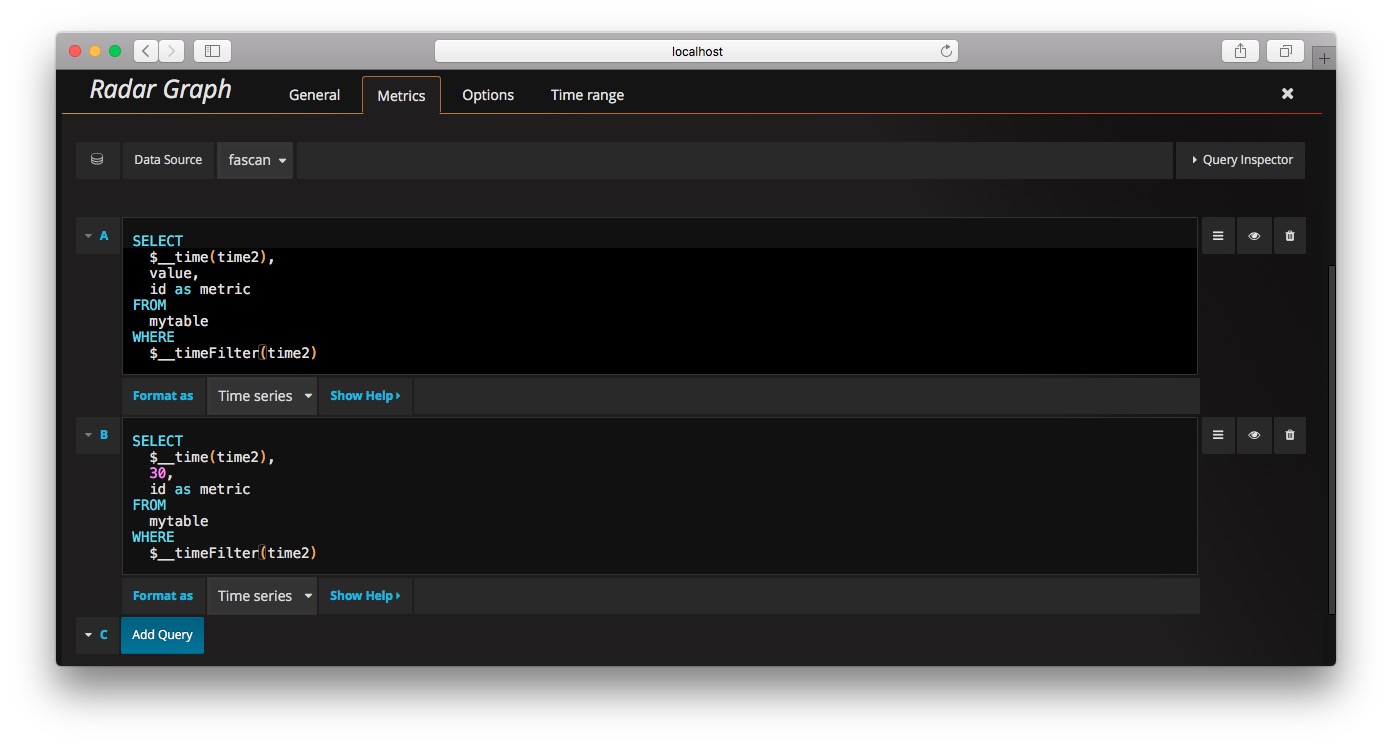Expand the Query Inspector
The height and width of the screenshot is (746, 1392).
click(1241, 160)
